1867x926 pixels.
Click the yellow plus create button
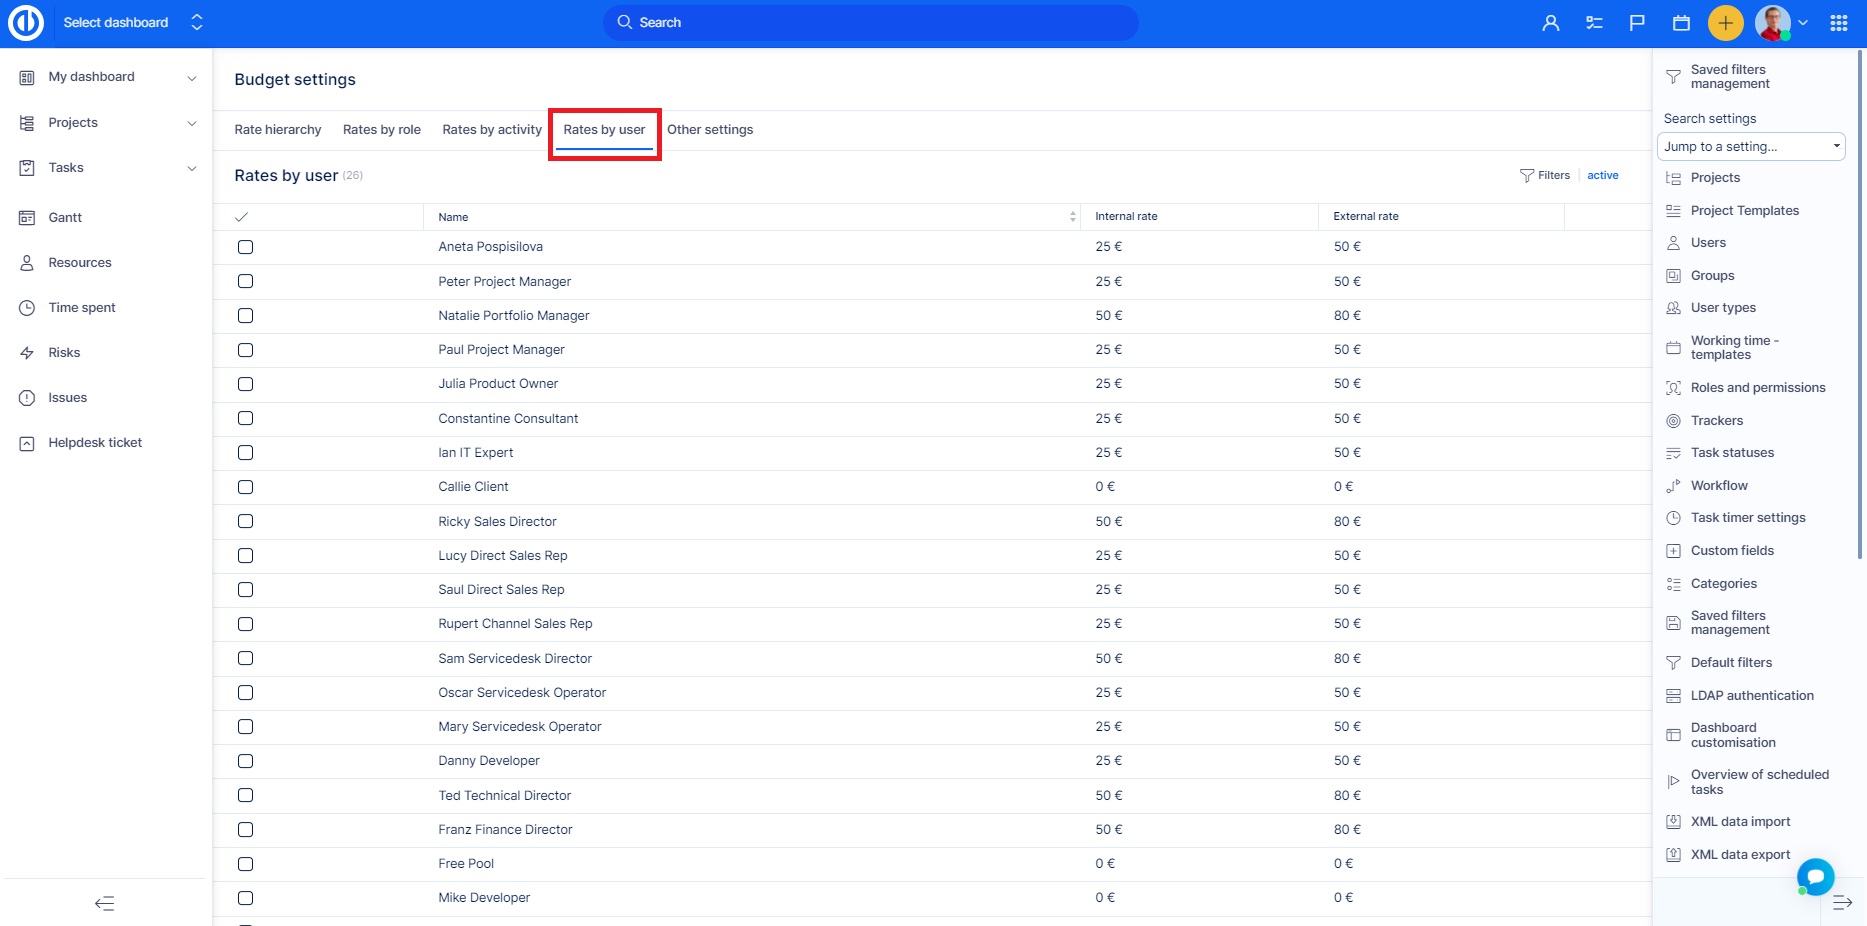pyautogui.click(x=1725, y=23)
